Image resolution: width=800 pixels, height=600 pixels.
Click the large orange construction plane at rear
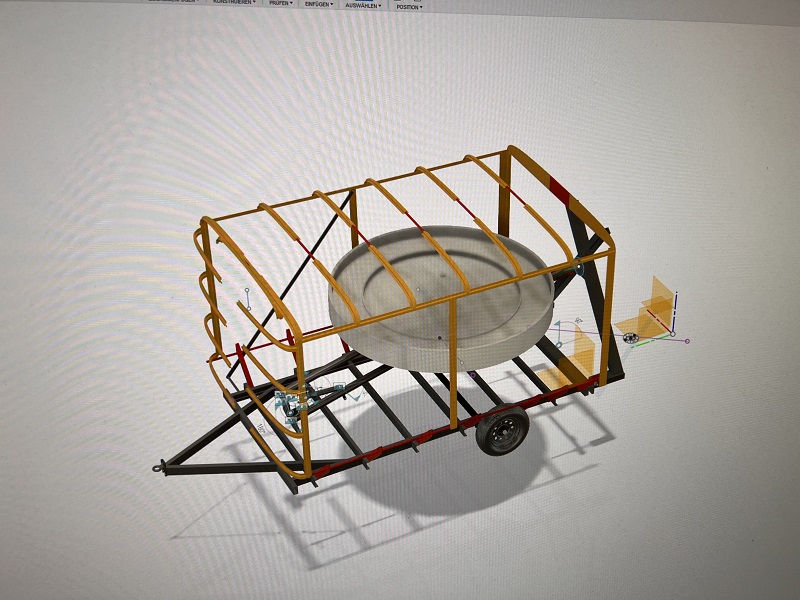click(x=655, y=300)
